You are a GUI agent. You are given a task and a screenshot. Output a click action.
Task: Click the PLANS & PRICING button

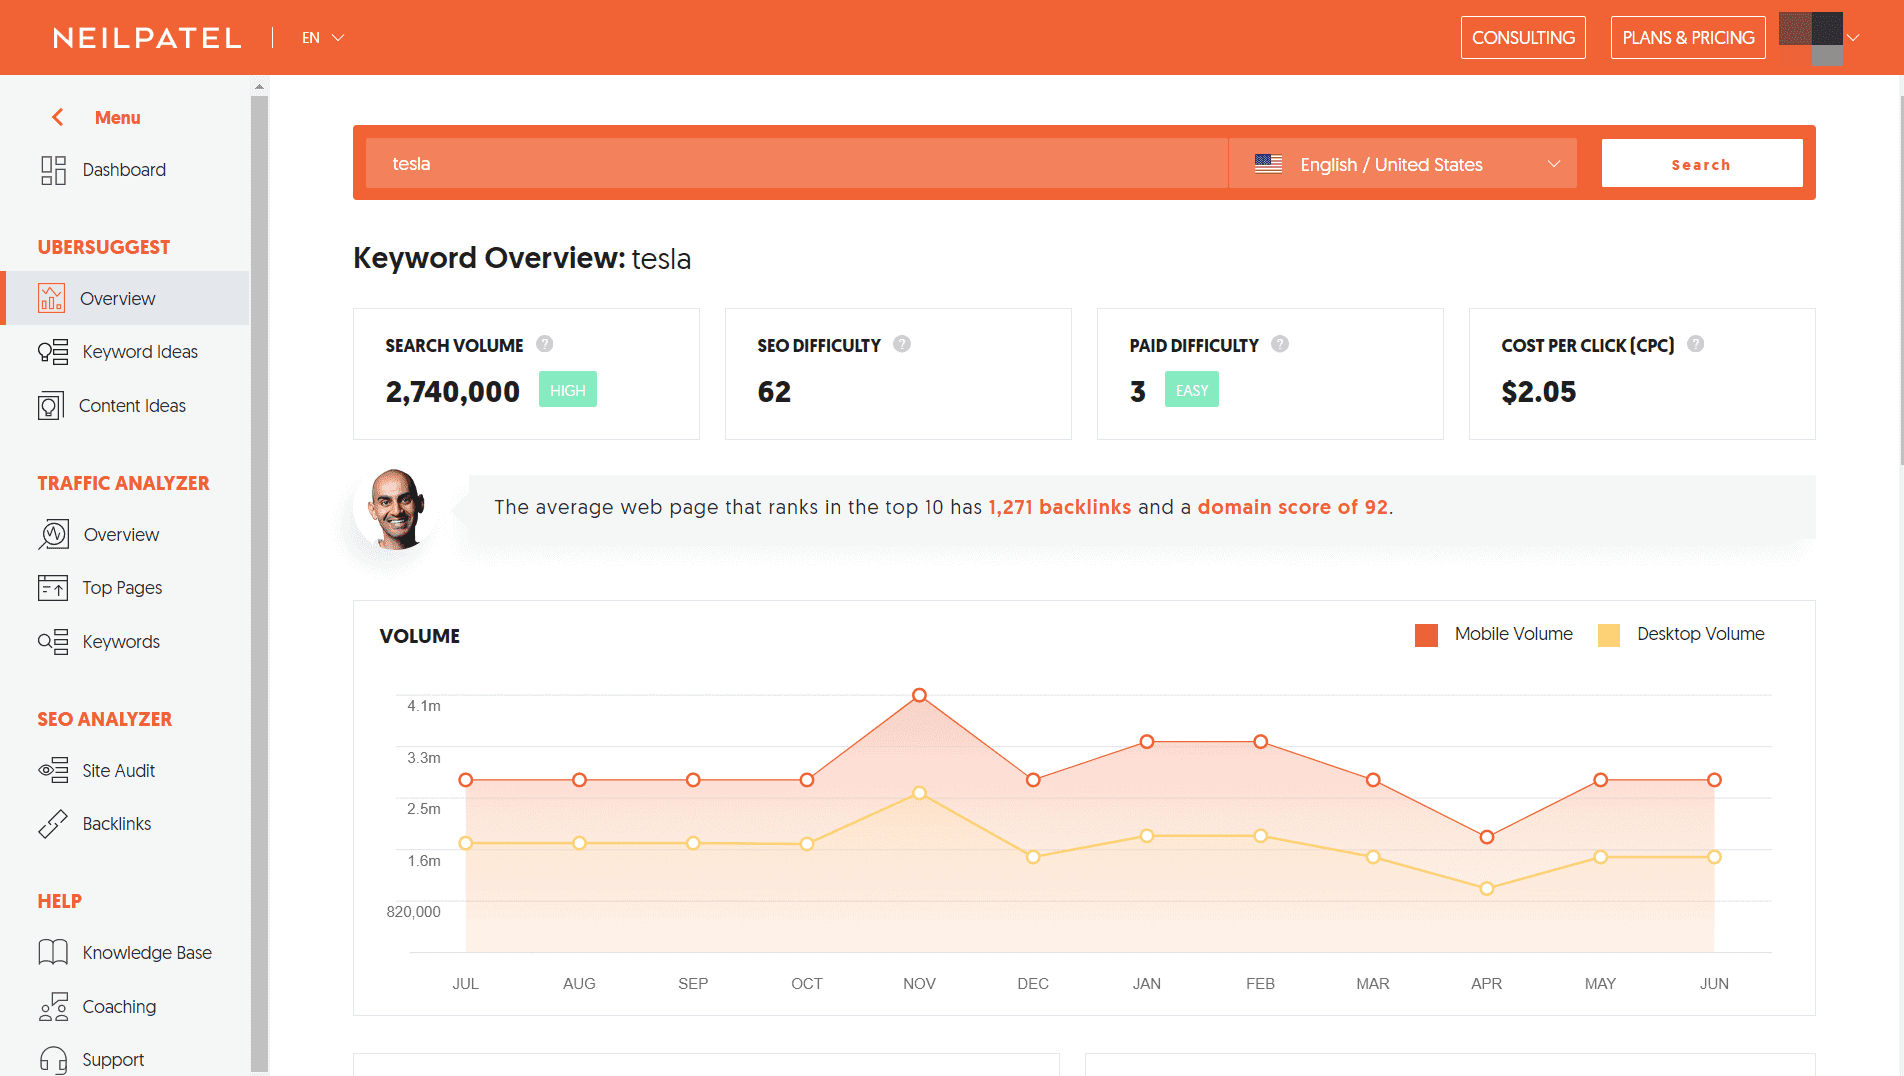coord(1688,38)
